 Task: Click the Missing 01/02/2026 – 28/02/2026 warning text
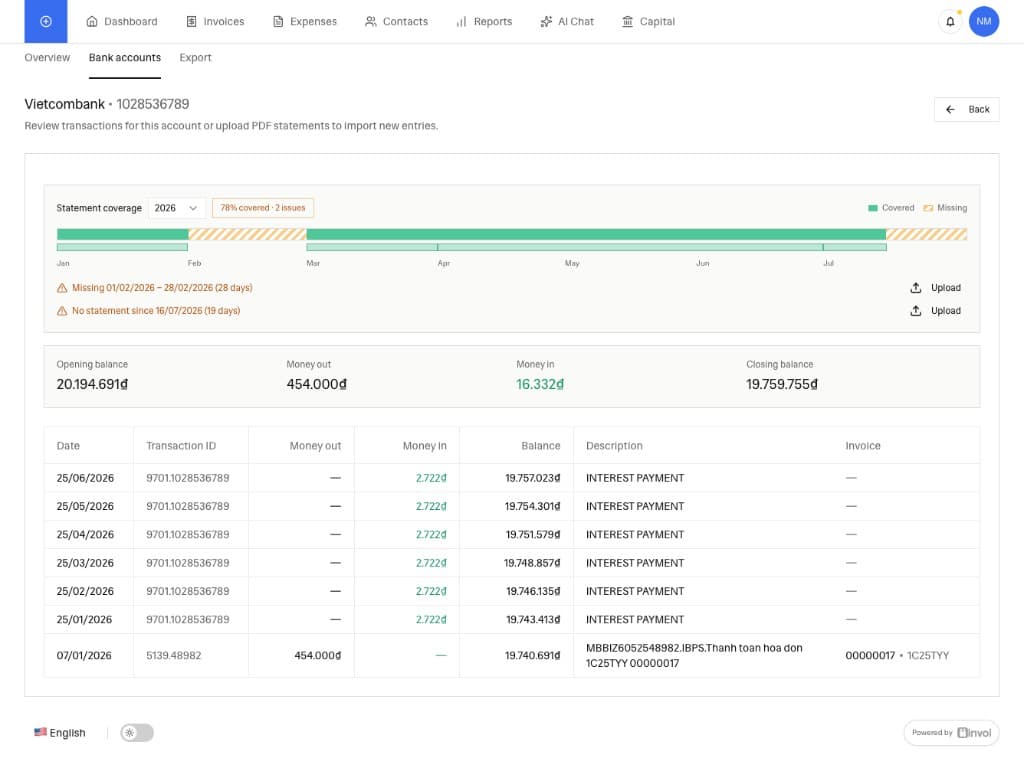coord(162,288)
